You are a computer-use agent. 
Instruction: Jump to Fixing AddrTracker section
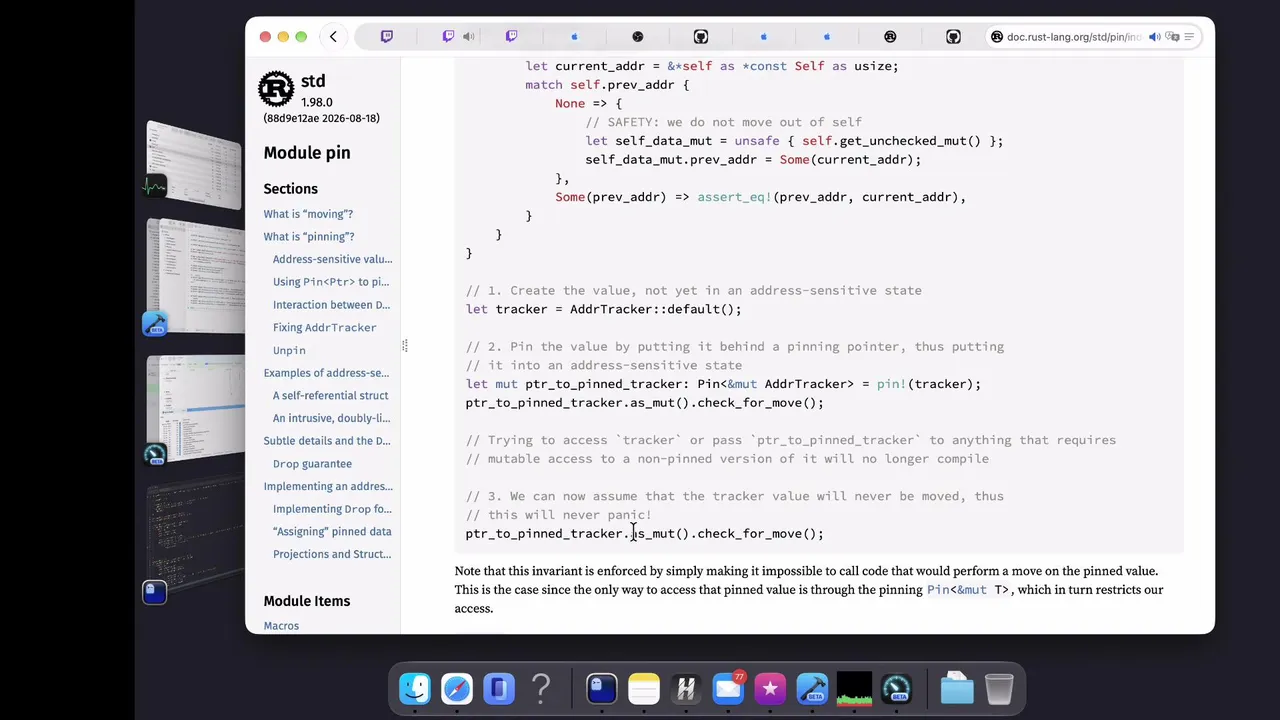[325, 328]
